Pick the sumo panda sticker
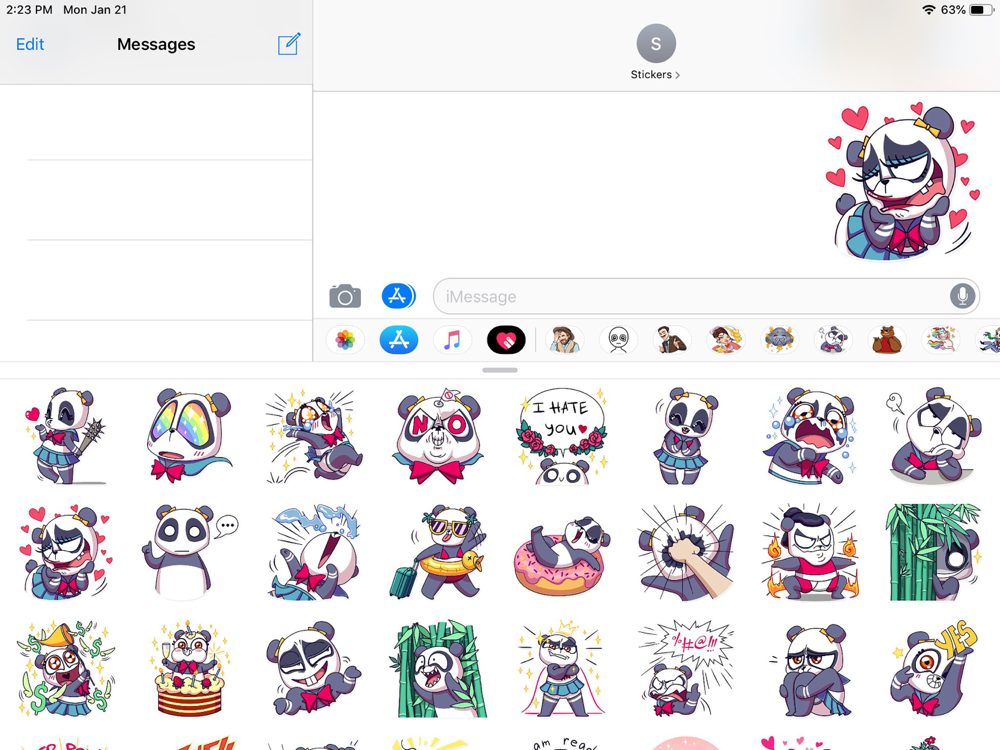The image size is (1000, 750). pos(811,552)
